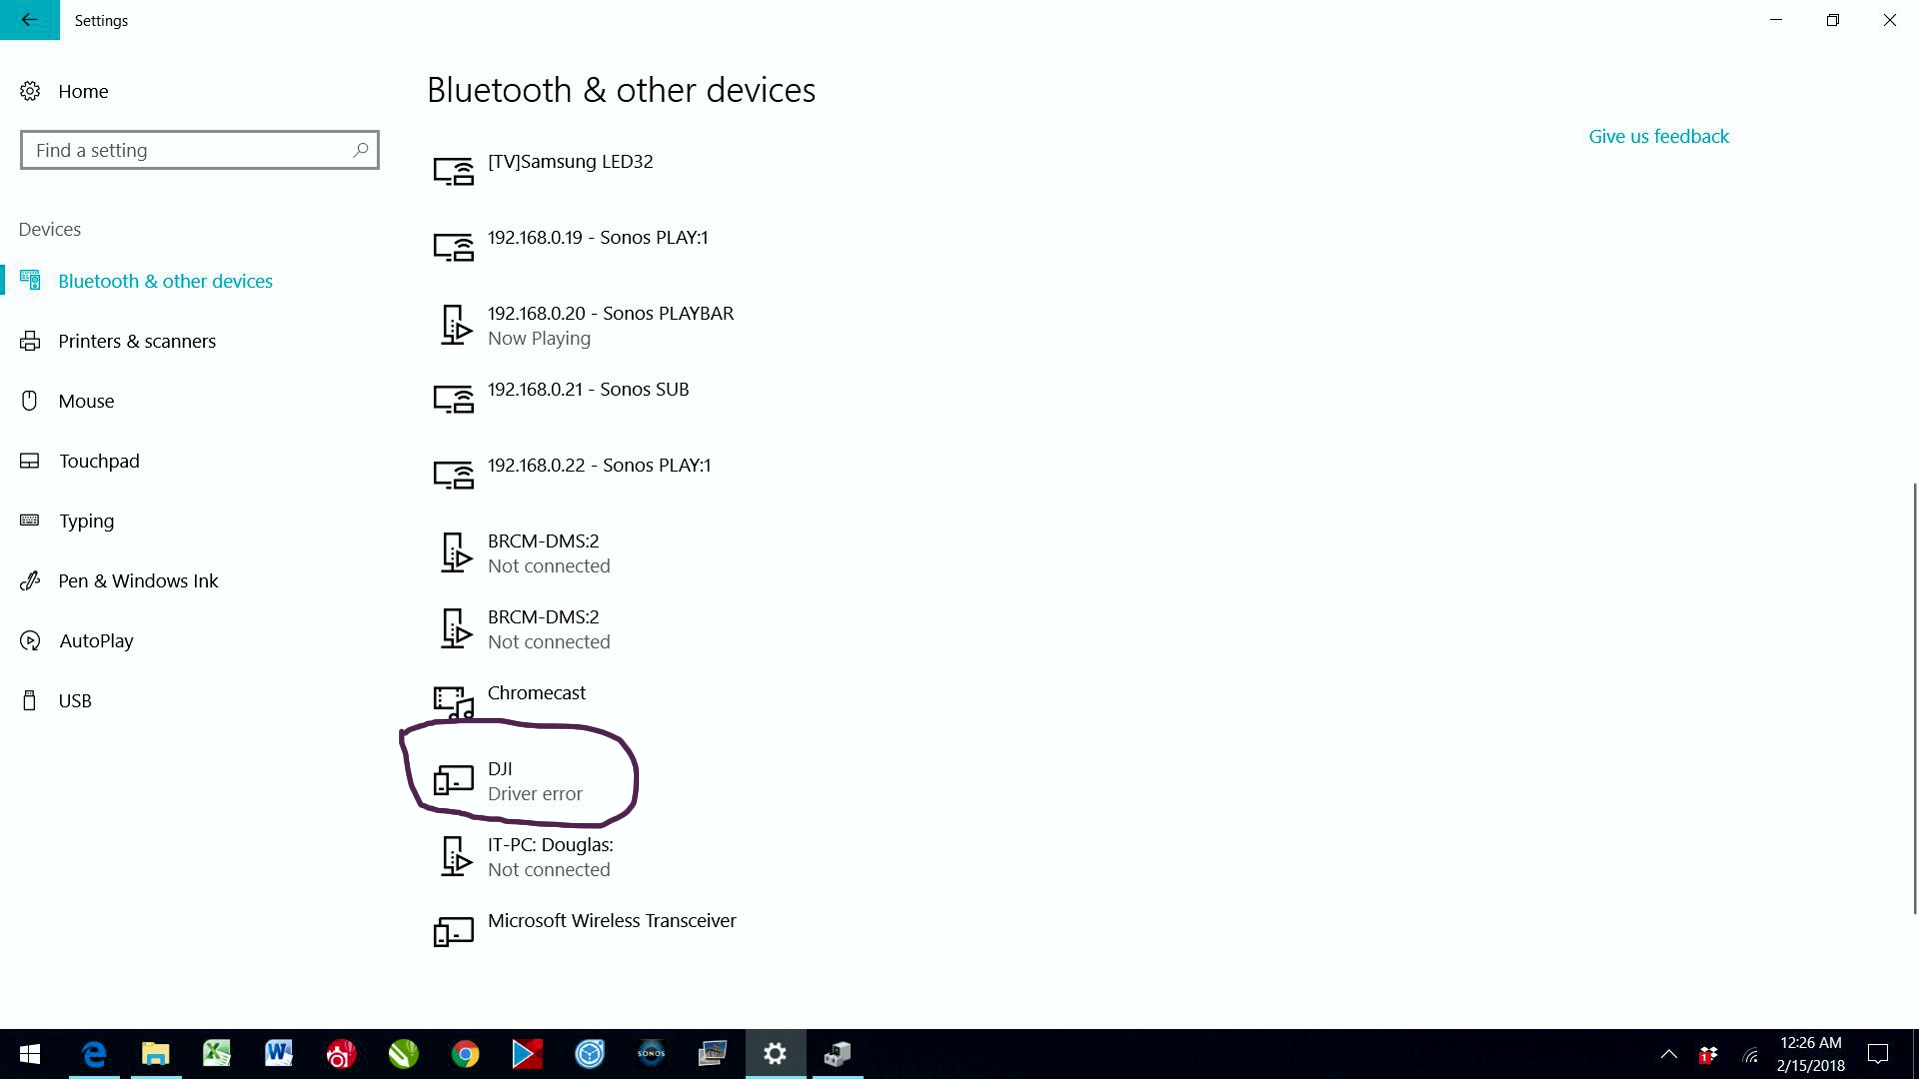Click the search magnifier icon
This screenshot has height=1079, width=1919.
pyautogui.click(x=360, y=150)
